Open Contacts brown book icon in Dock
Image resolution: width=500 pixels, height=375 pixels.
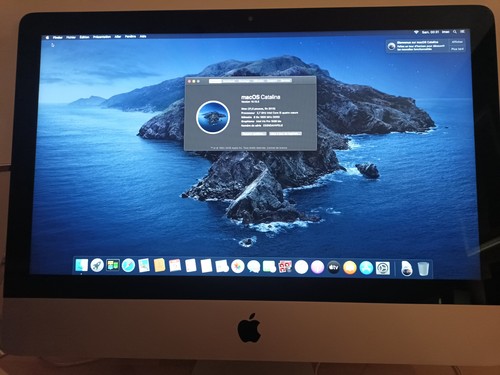click(x=160, y=266)
